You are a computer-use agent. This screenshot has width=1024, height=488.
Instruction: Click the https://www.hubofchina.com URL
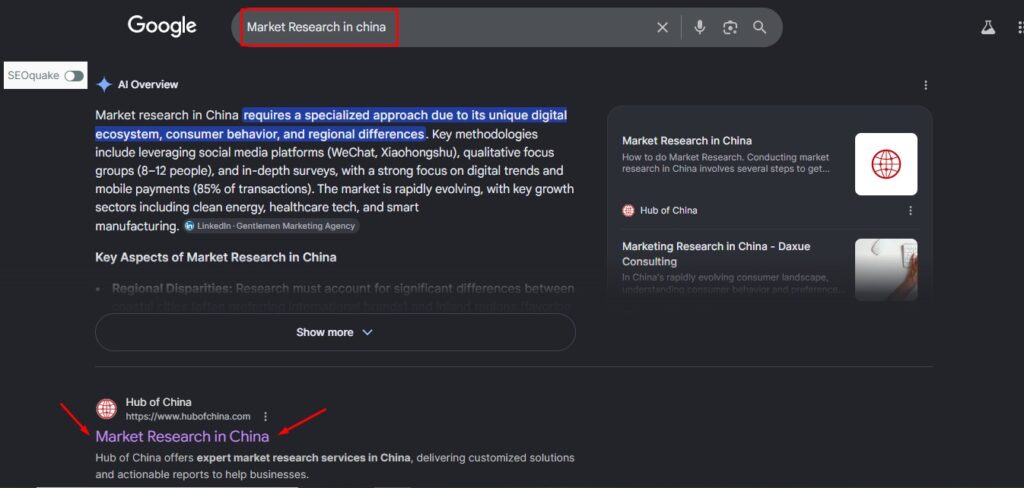coord(188,416)
